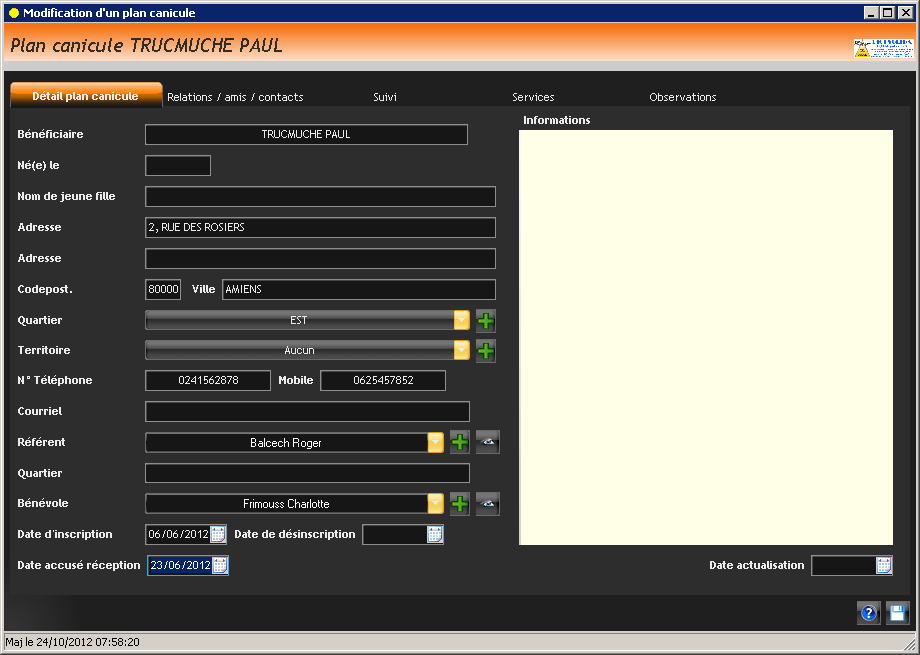
Task: Add a new Référent with green plus
Action: 459,442
